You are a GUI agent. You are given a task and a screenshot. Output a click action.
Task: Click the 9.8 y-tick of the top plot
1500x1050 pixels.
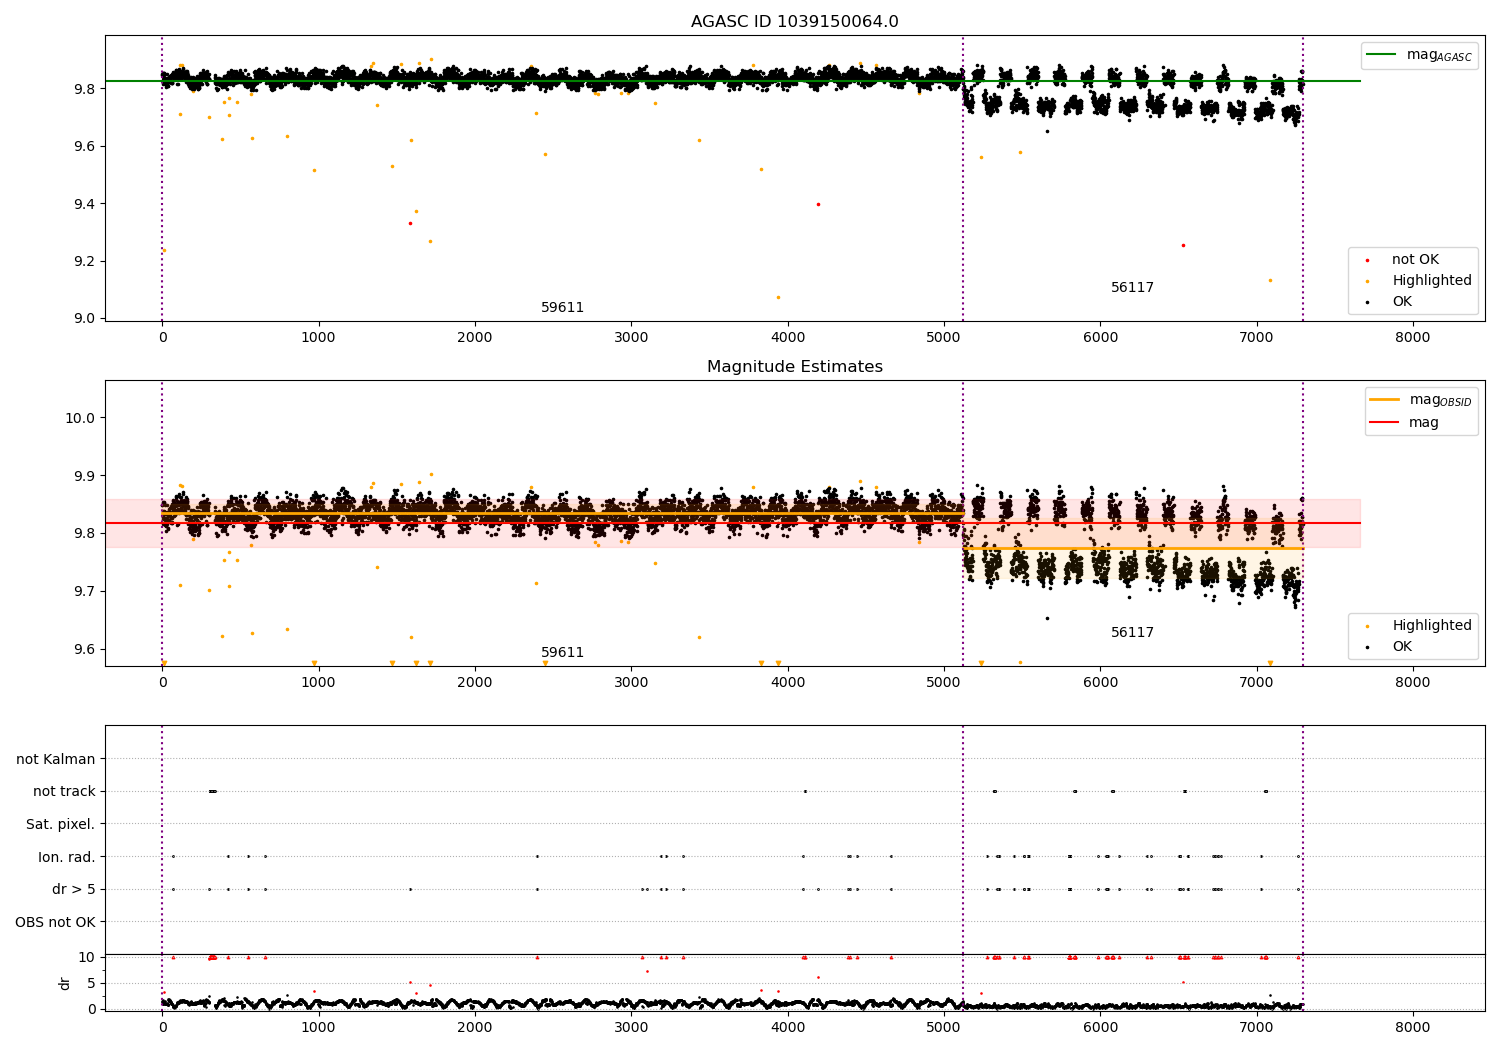[x=84, y=89]
